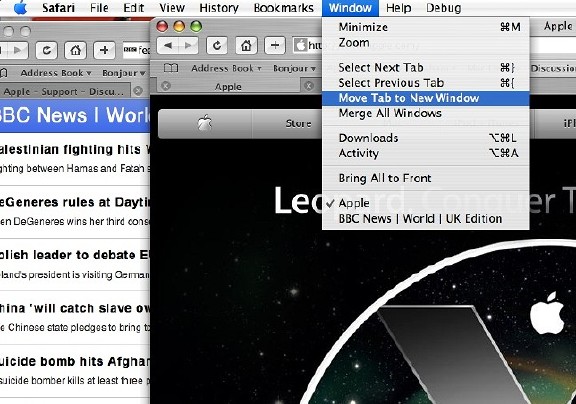Click yellow minimize button of Apple window

click(179, 26)
